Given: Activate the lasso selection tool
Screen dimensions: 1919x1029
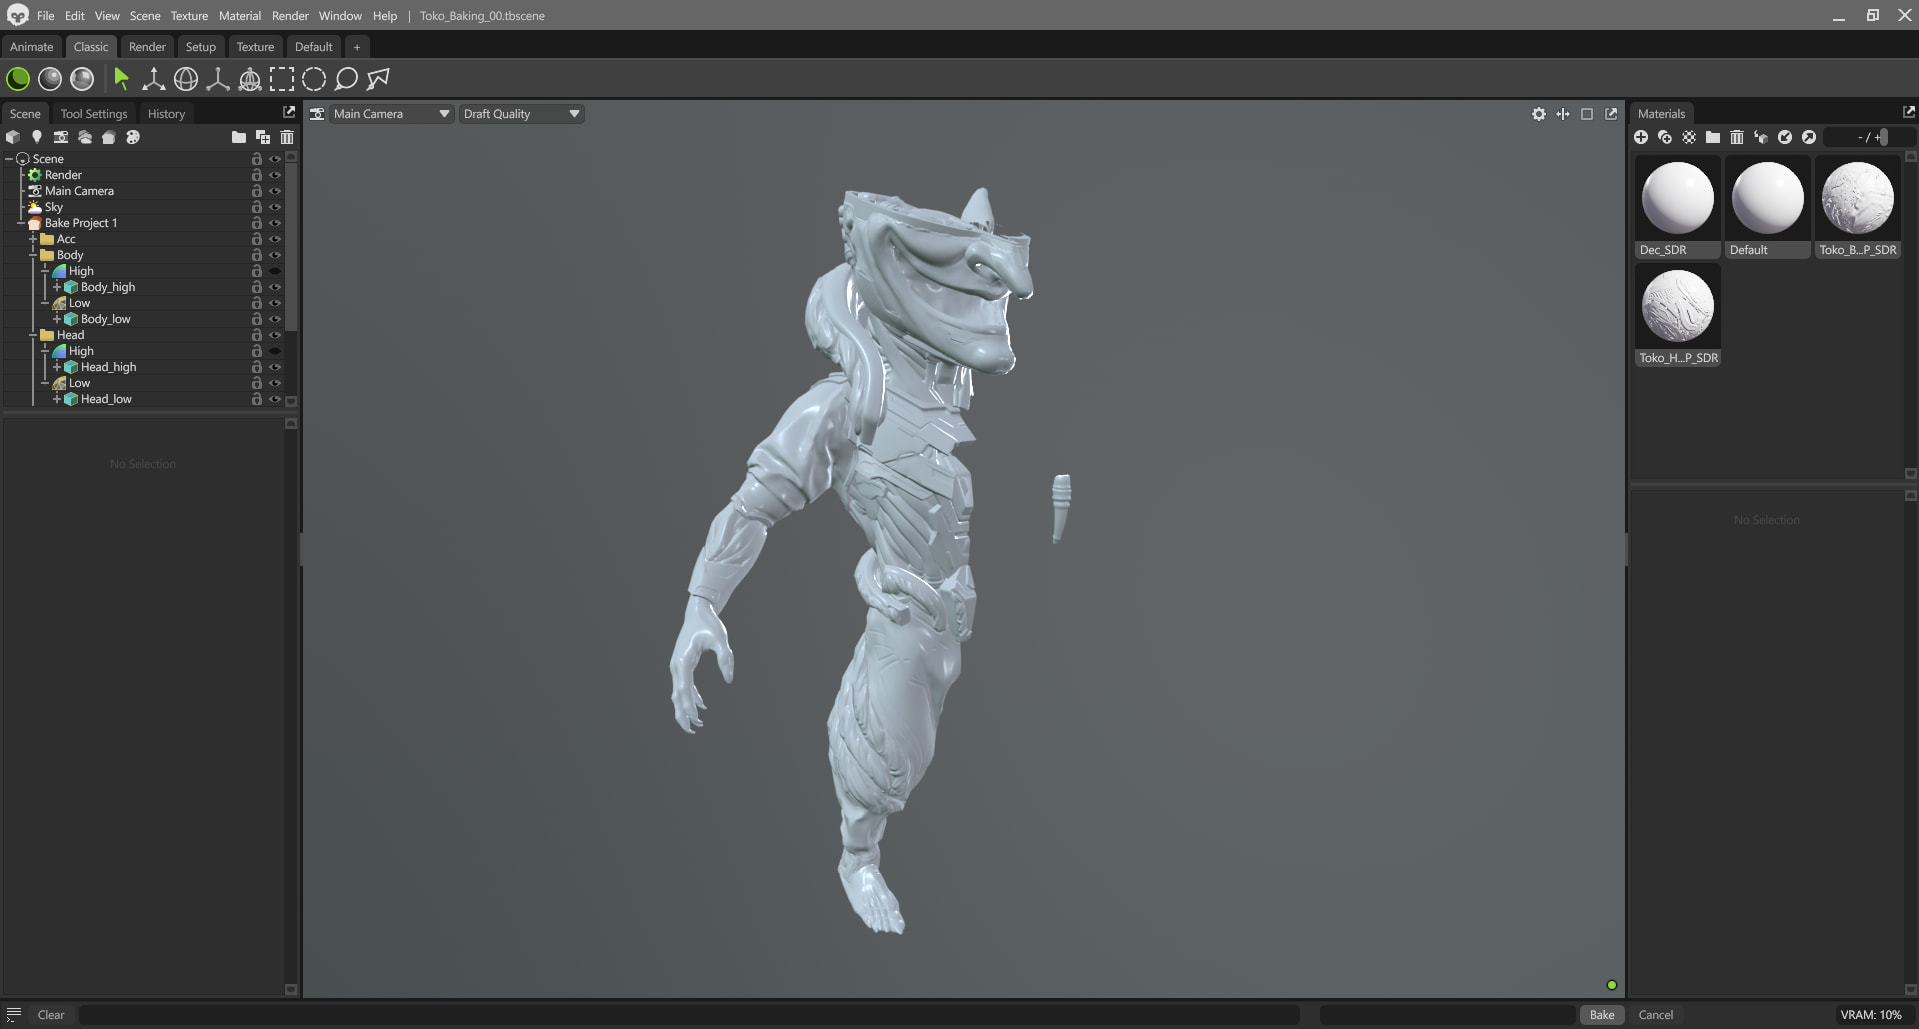Looking at the screenshot, I should pos(346,79).
